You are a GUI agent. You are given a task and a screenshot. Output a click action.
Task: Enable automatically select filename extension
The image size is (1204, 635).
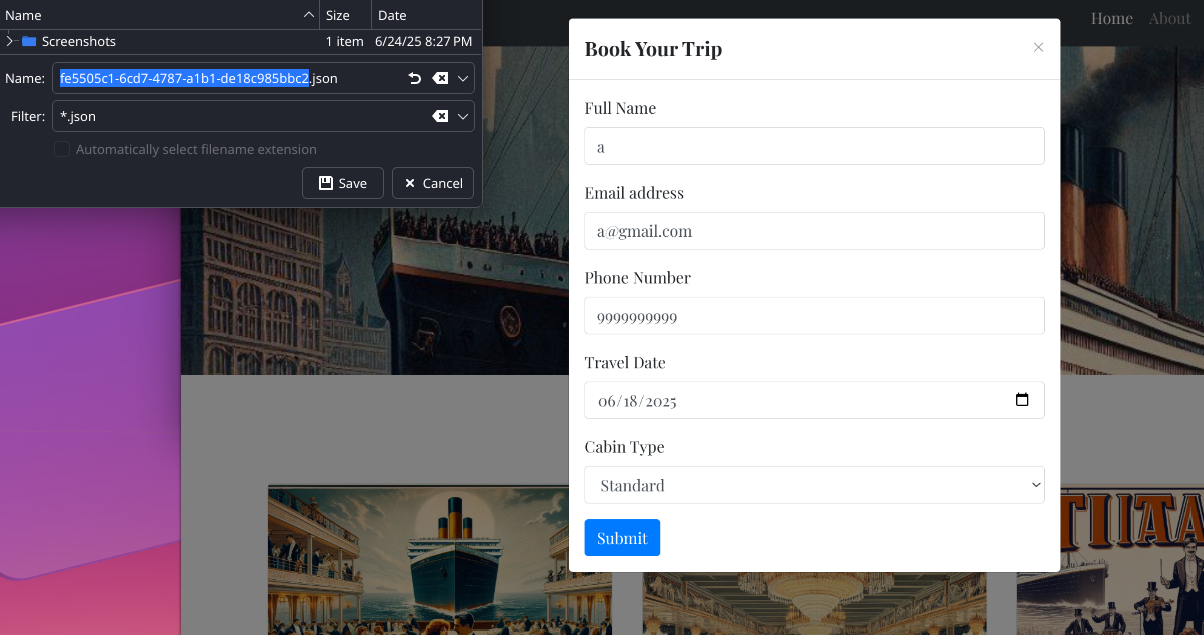(x=62, y=149)
